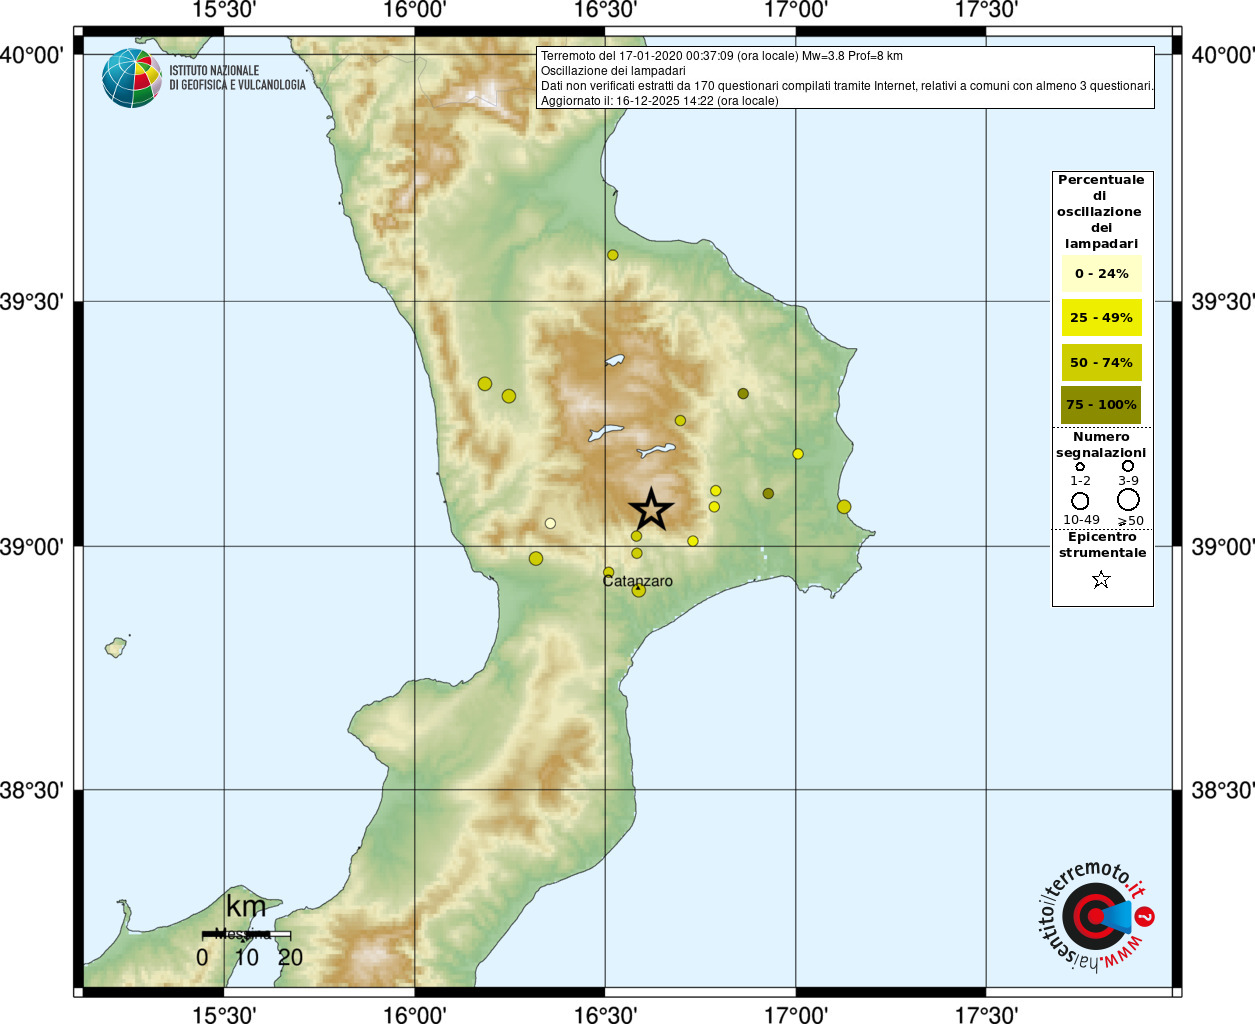Click the 3-9 reports legend circle

click(1127, 466)
